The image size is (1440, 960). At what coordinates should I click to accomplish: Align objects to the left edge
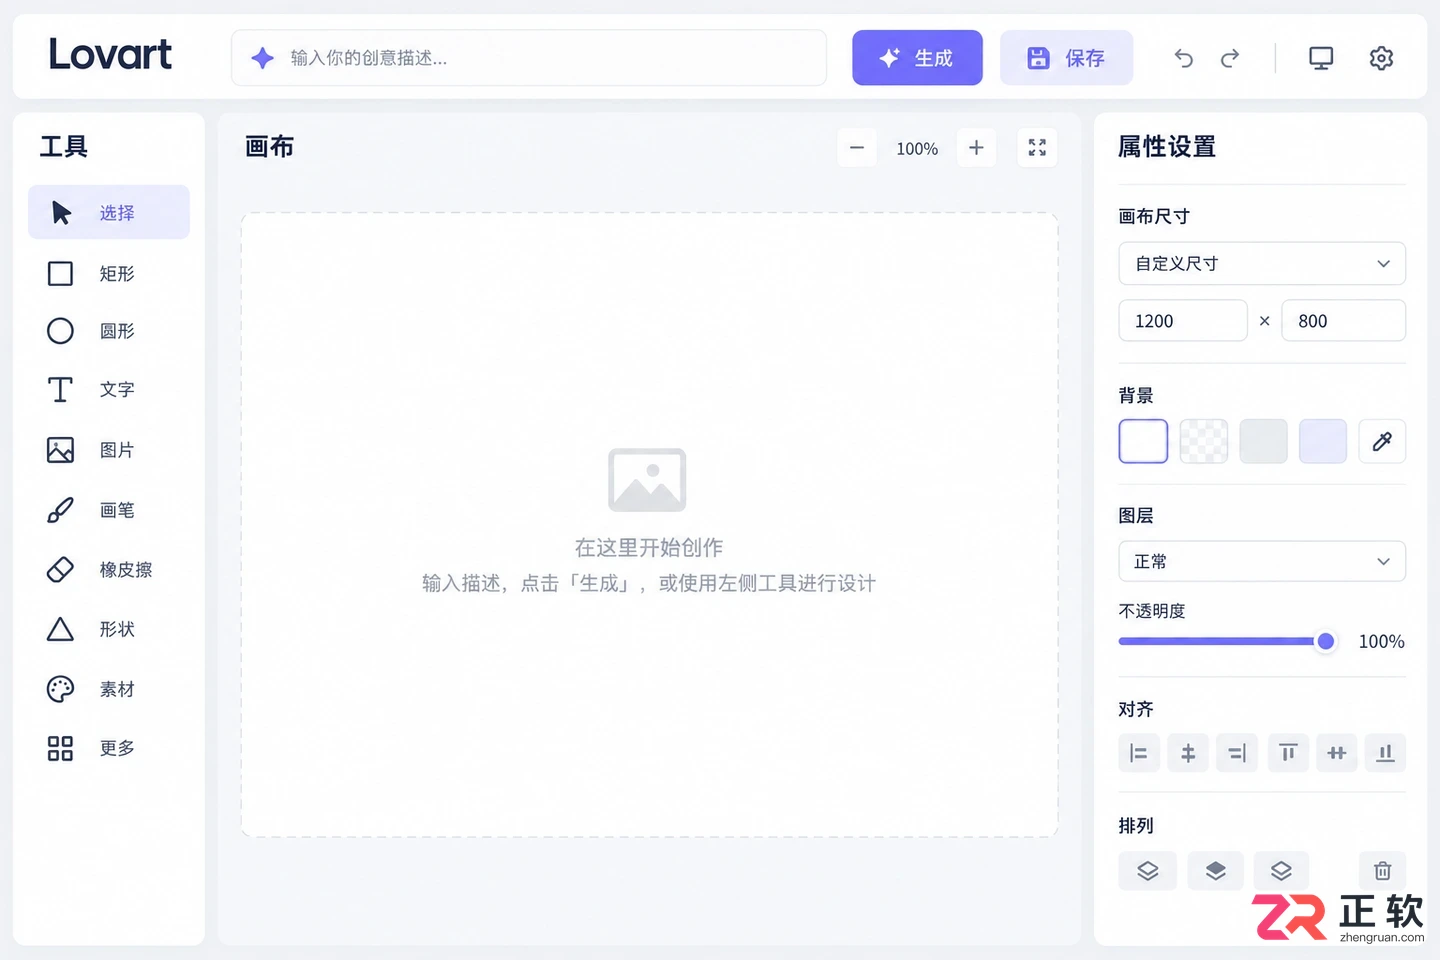1139,753
